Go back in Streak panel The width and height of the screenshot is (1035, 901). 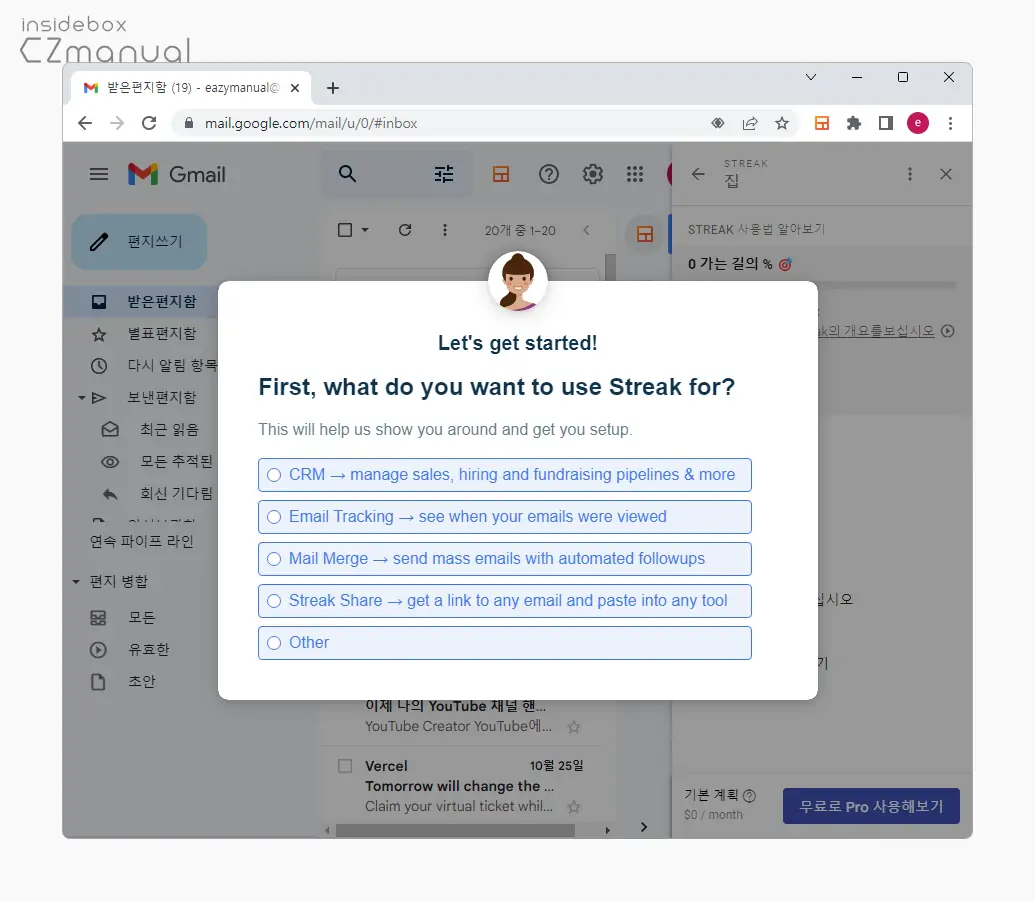pyautogui.click(x=698, y=174)
